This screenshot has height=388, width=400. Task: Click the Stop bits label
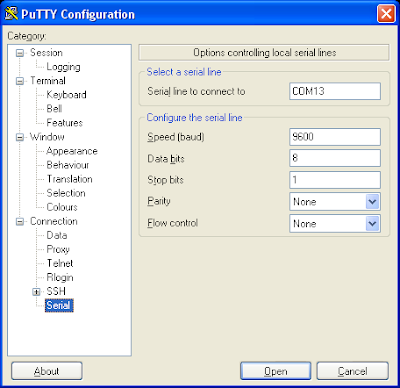tap(165, 180)
